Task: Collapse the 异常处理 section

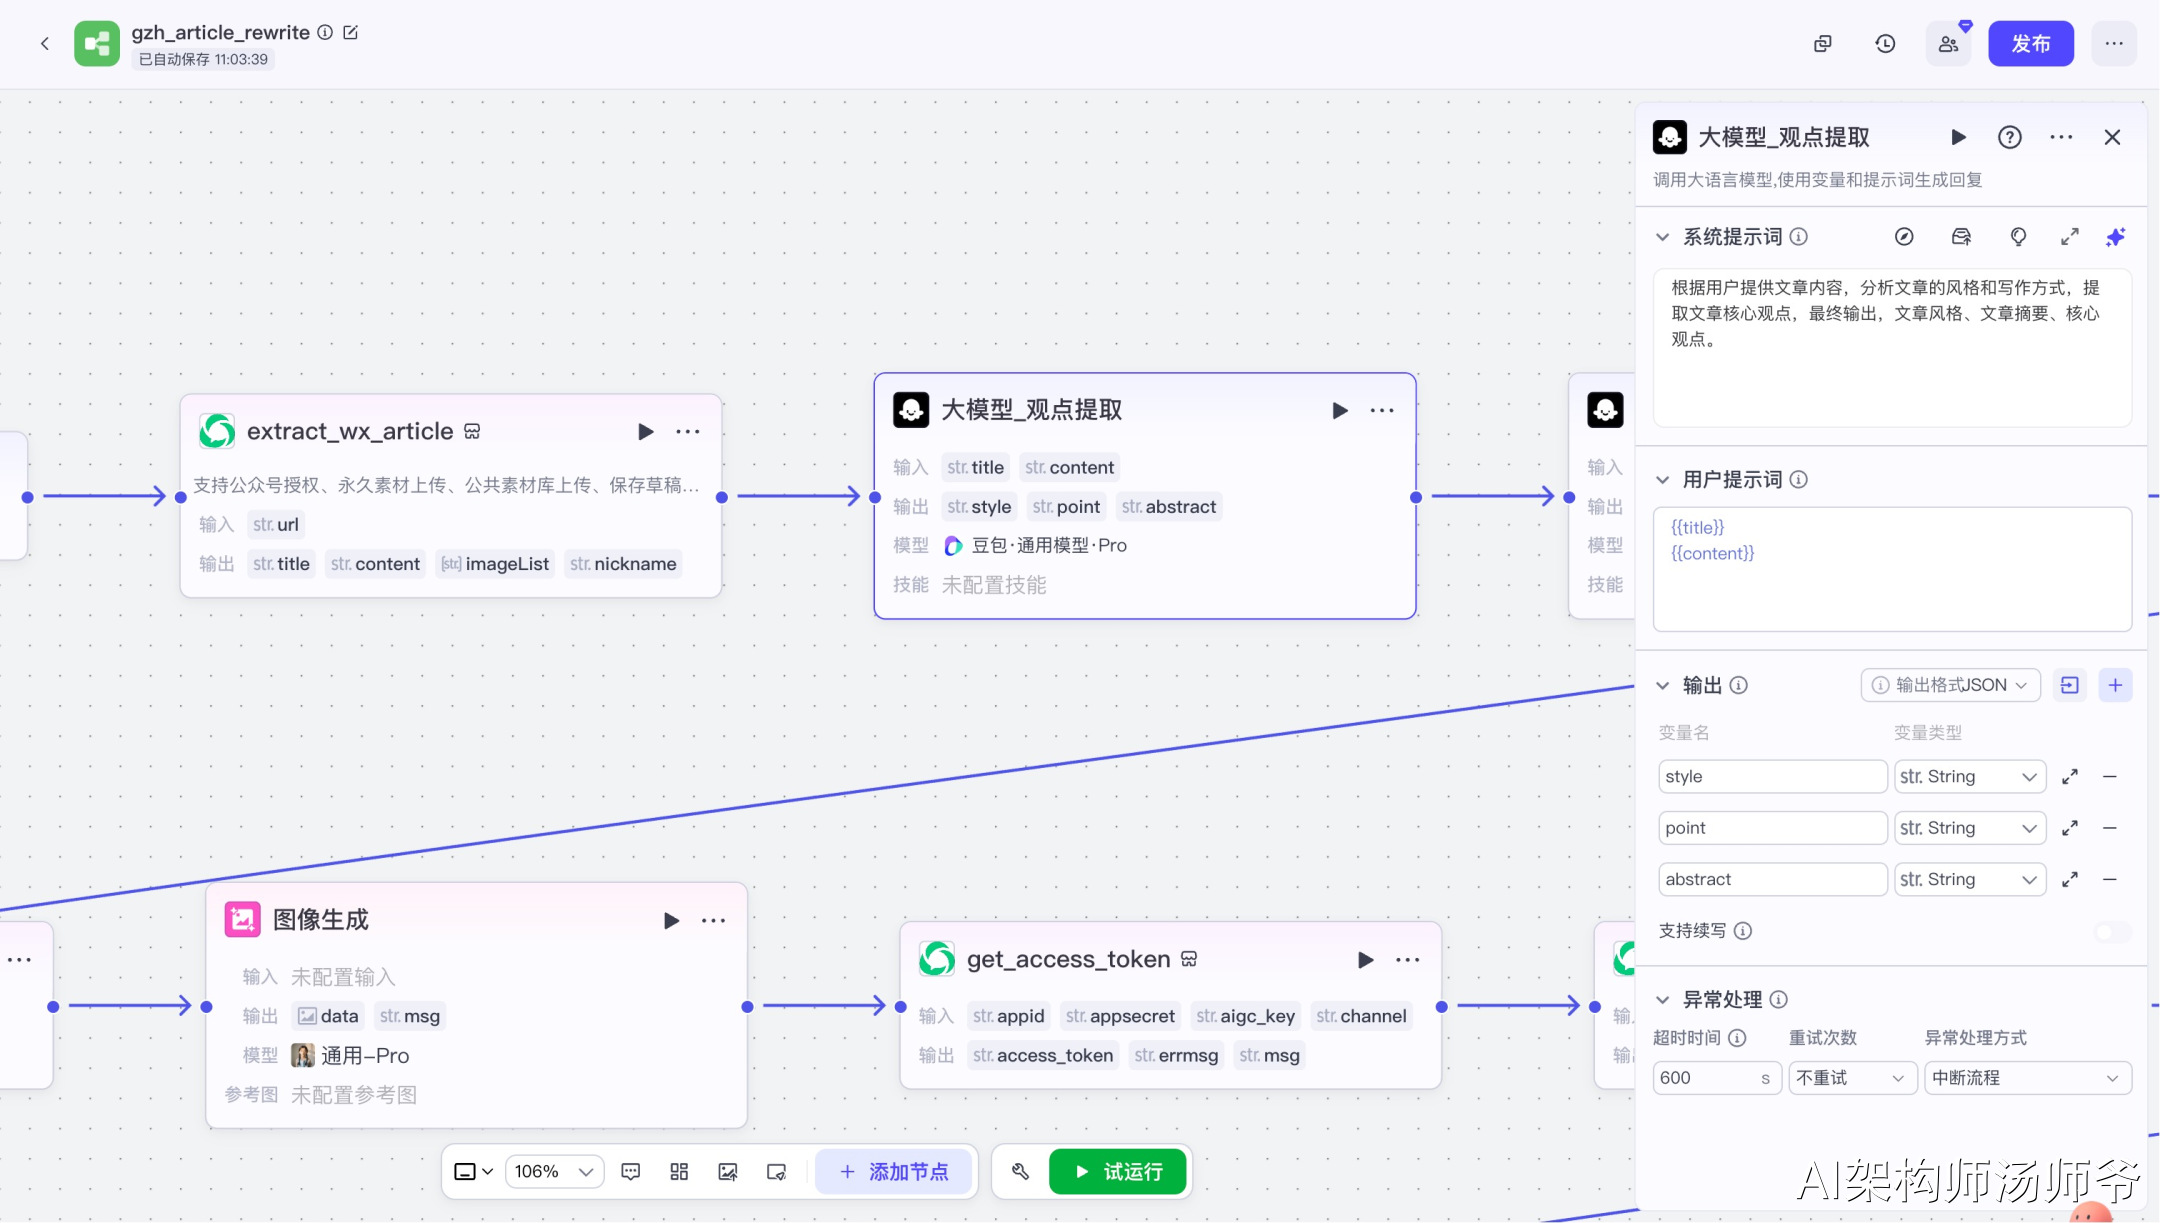Action: 1662,1000
